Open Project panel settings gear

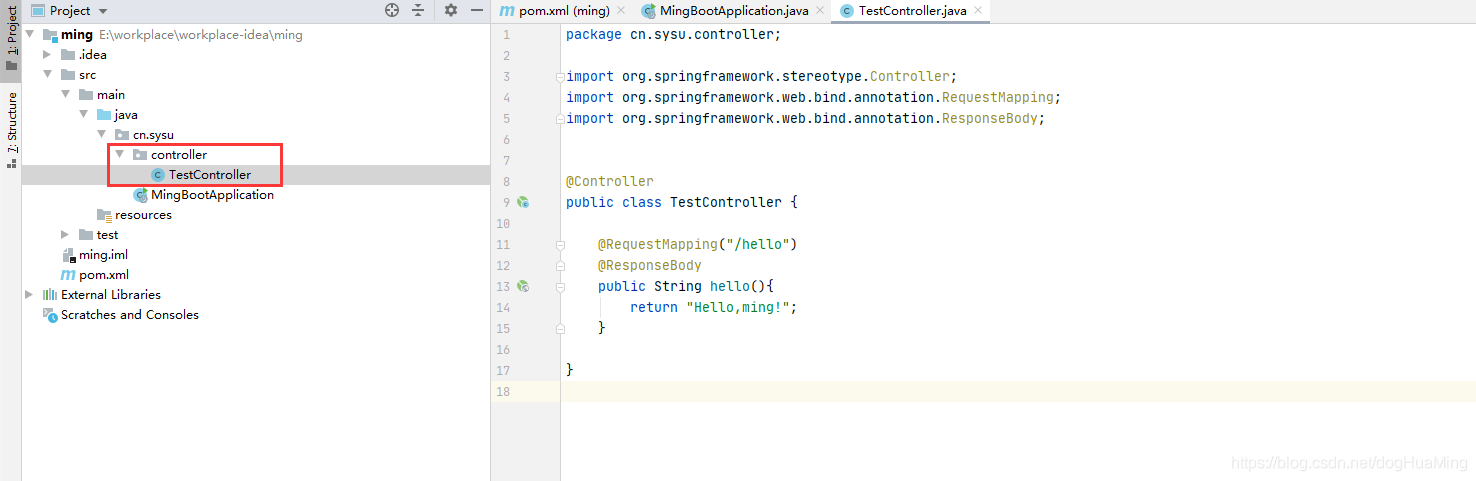point(451,10)
